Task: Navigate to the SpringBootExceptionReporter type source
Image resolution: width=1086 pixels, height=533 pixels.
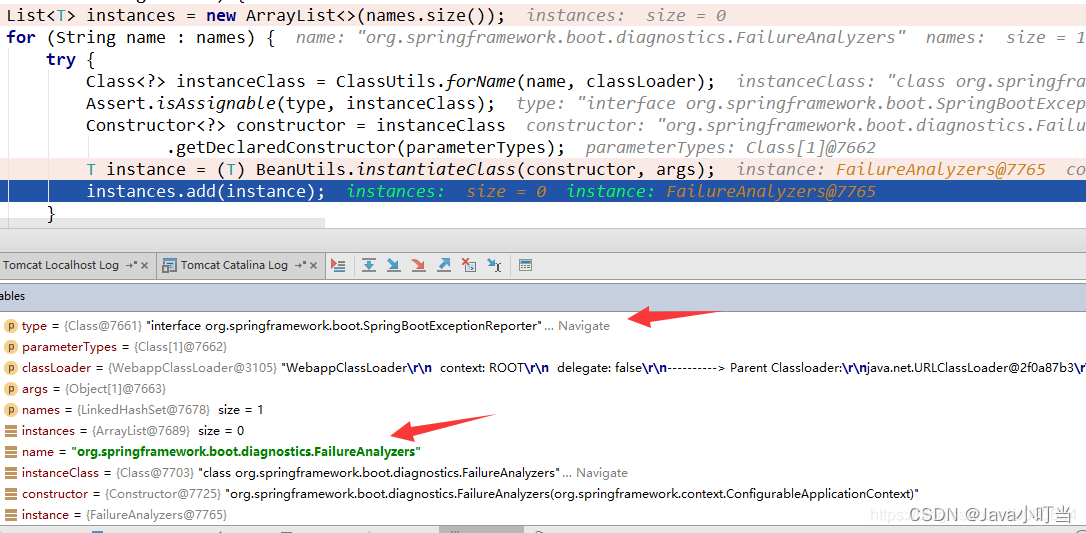Action: tap(584, 326)
